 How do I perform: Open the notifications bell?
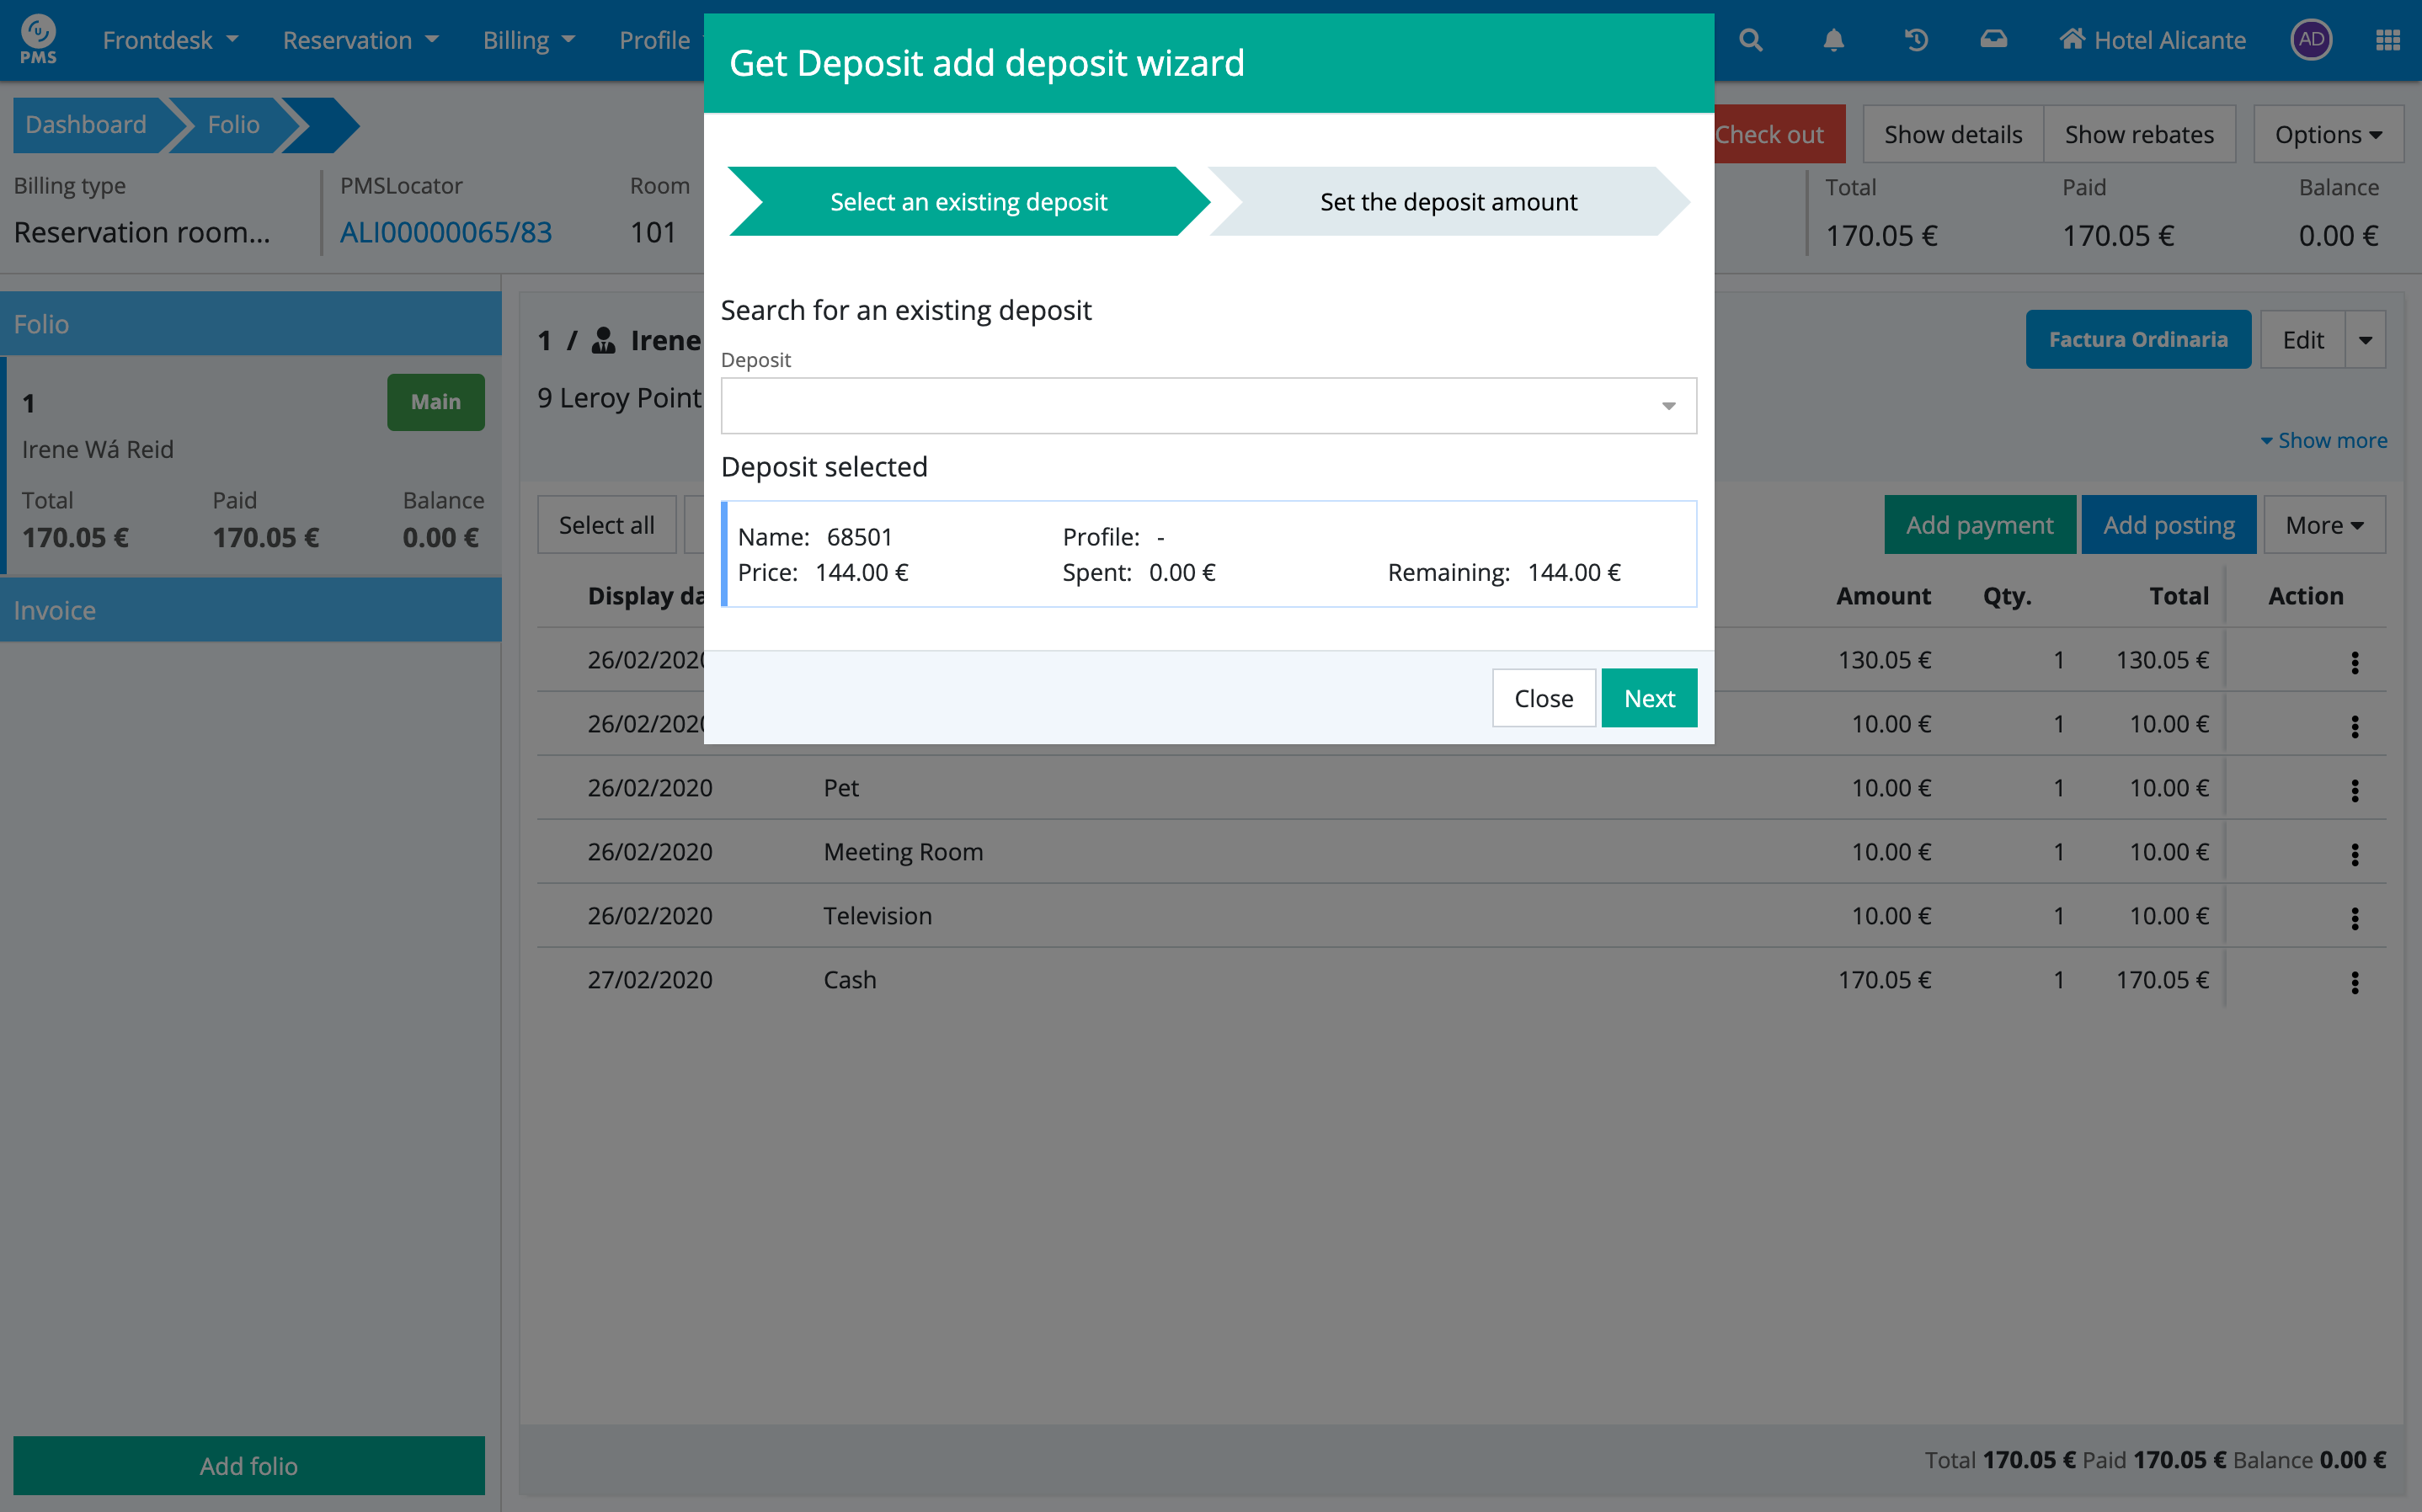click(x=1833, y=40)
